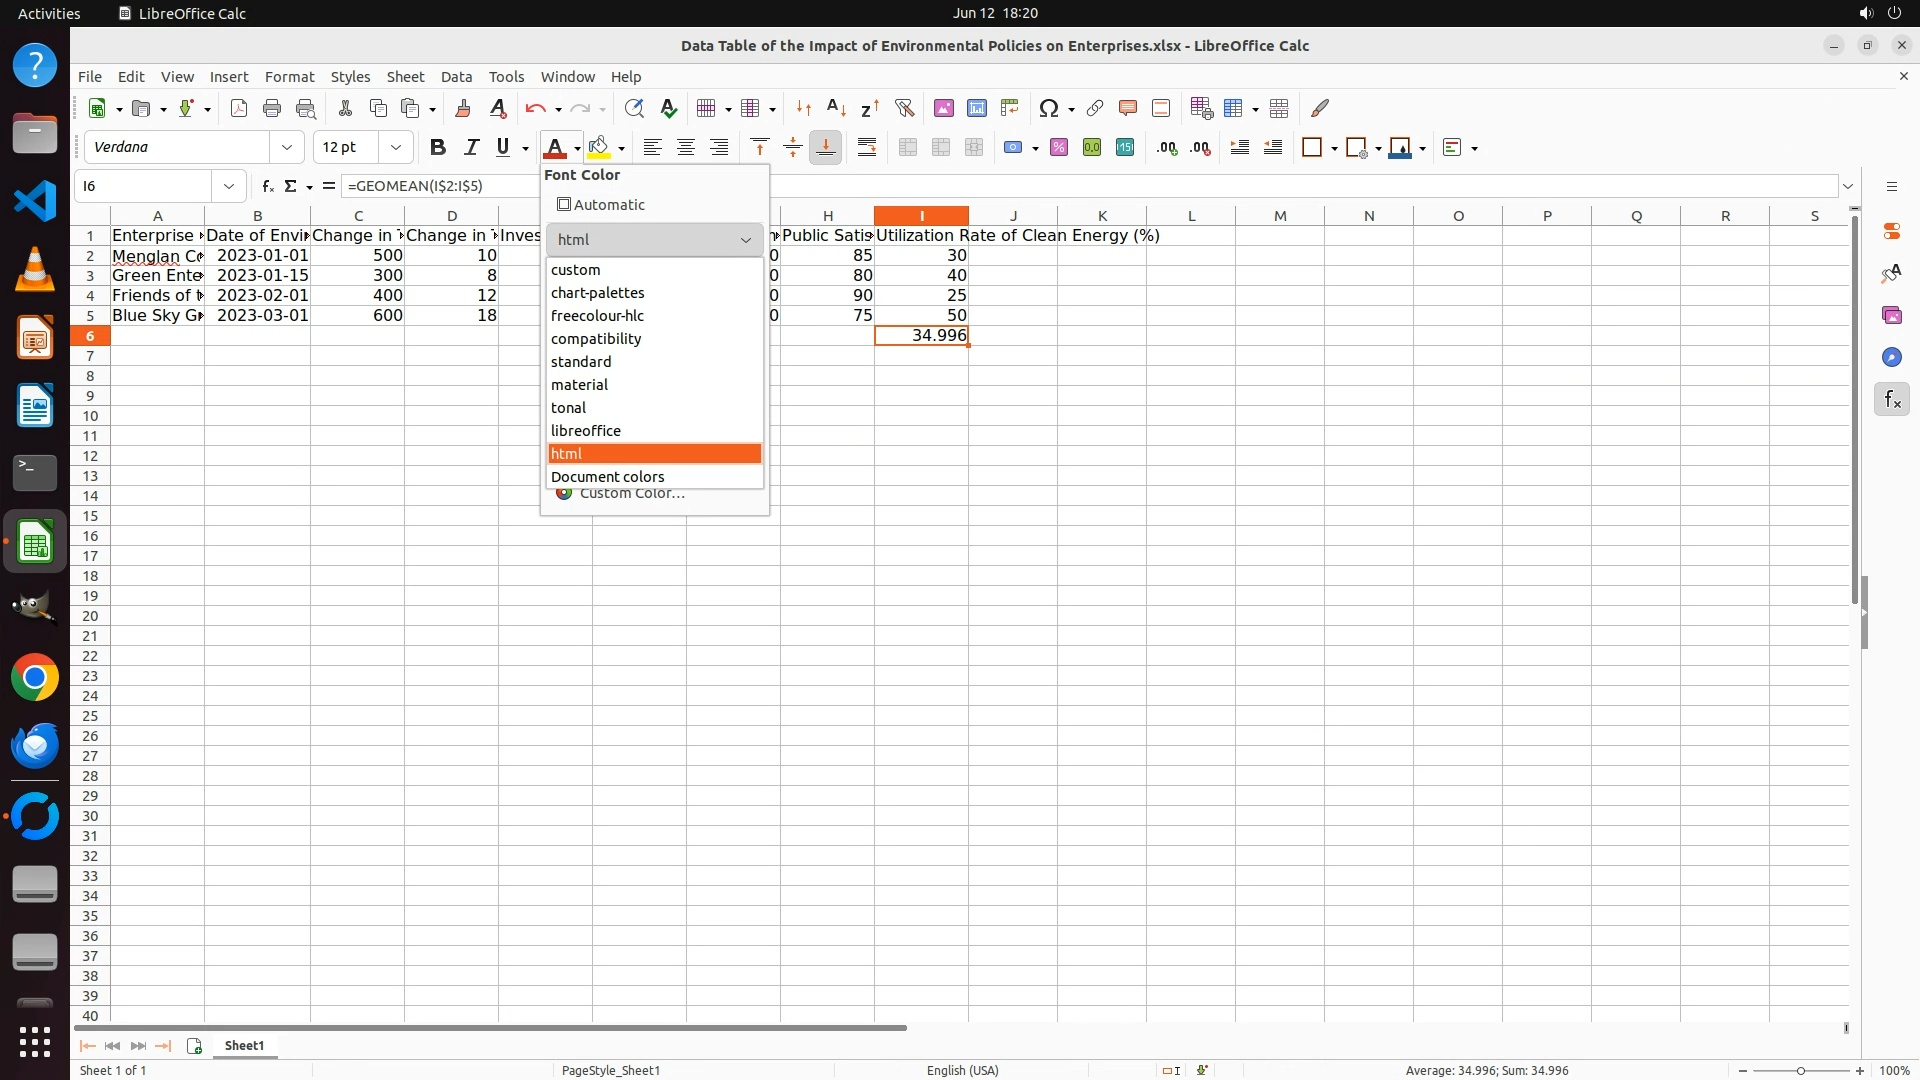Expand the font size dropdown
Screen dimensions: 1920x1080
[396, 148]
